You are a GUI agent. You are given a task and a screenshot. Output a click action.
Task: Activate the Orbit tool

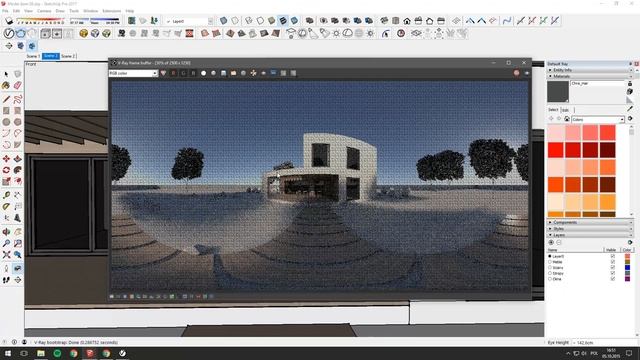click(6, 232)
